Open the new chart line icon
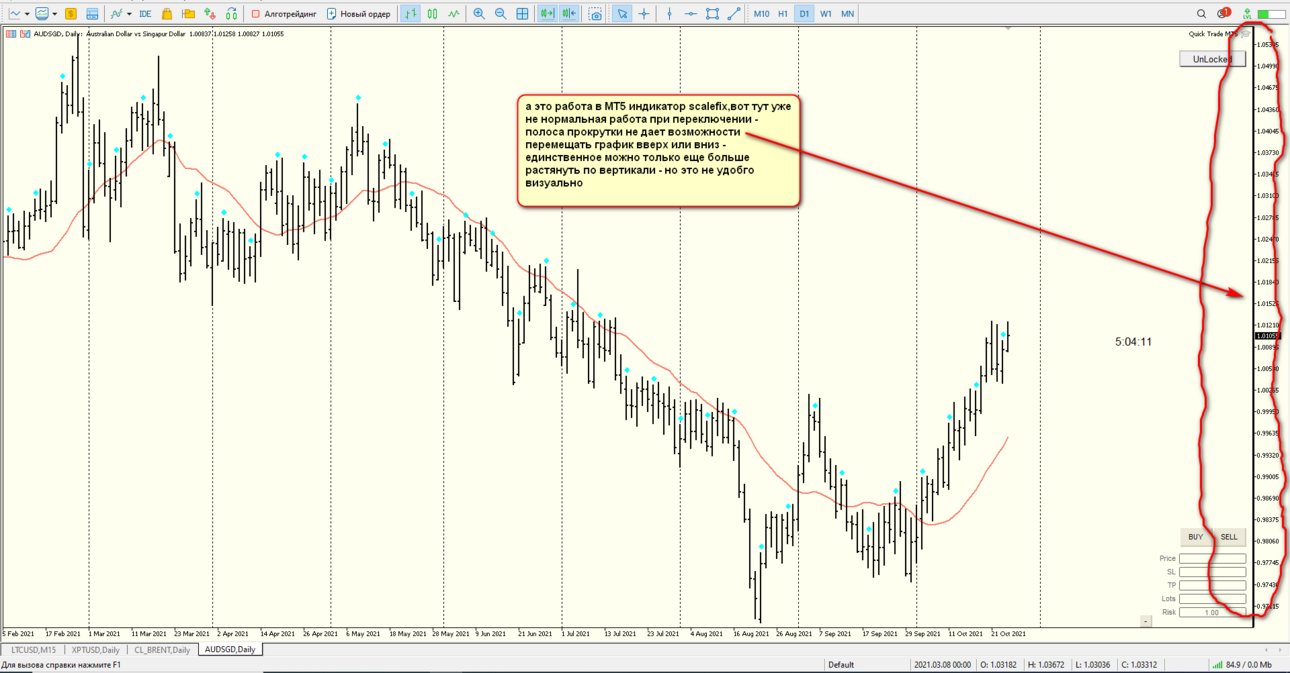 [14, 14]
